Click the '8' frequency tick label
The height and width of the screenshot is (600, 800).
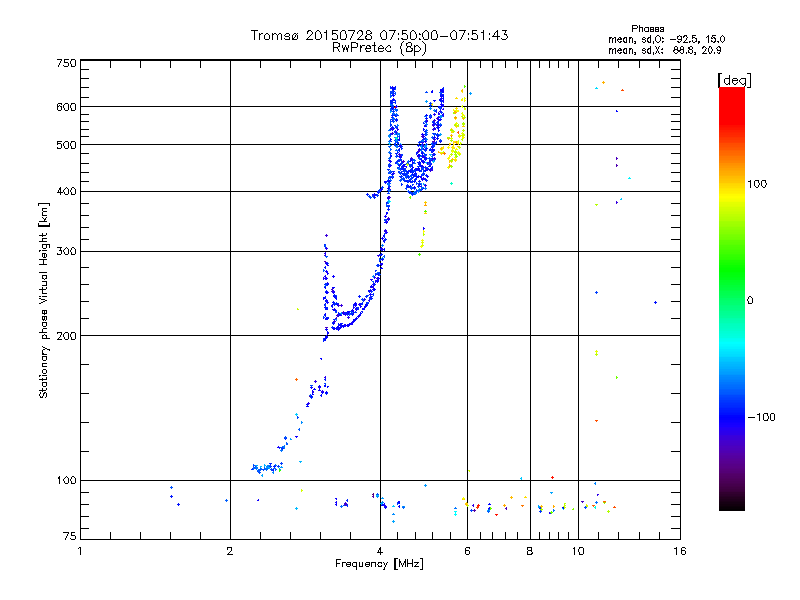[x=530, y=551]
